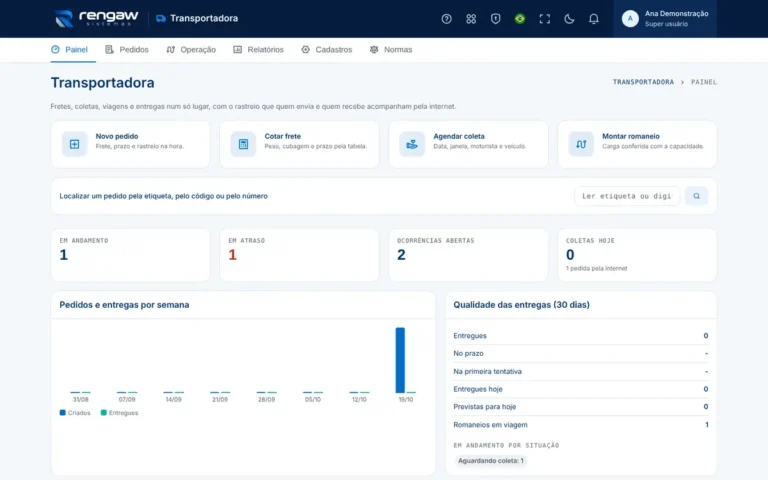Viewport: 768px width, 480px height.
Task: Click the 12/10 chart axis label
Action: click(359, 400)
